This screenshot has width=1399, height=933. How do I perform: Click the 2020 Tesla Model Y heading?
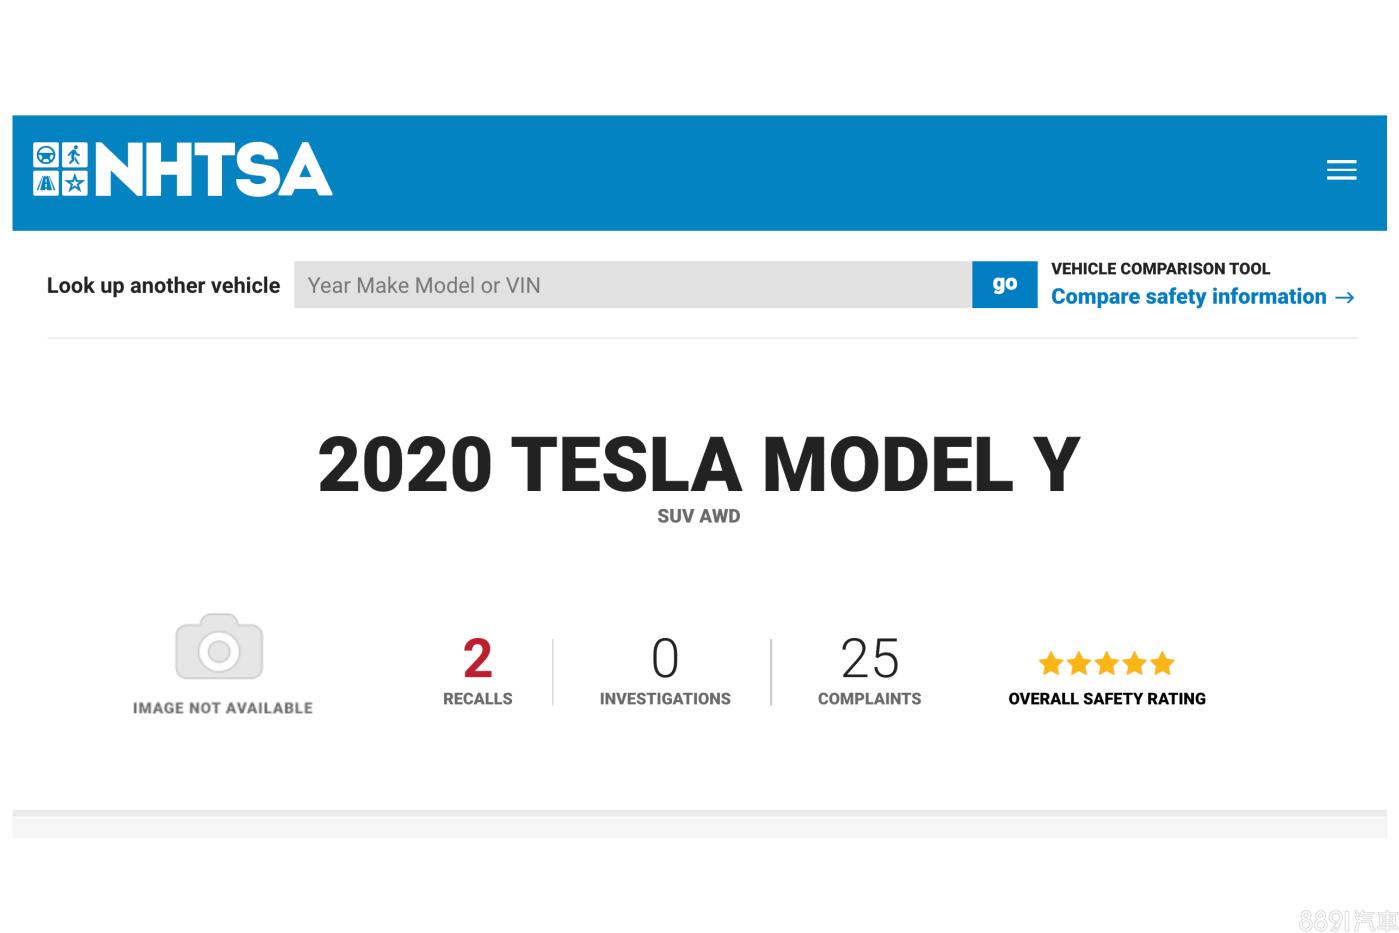[x=699, y=465]
